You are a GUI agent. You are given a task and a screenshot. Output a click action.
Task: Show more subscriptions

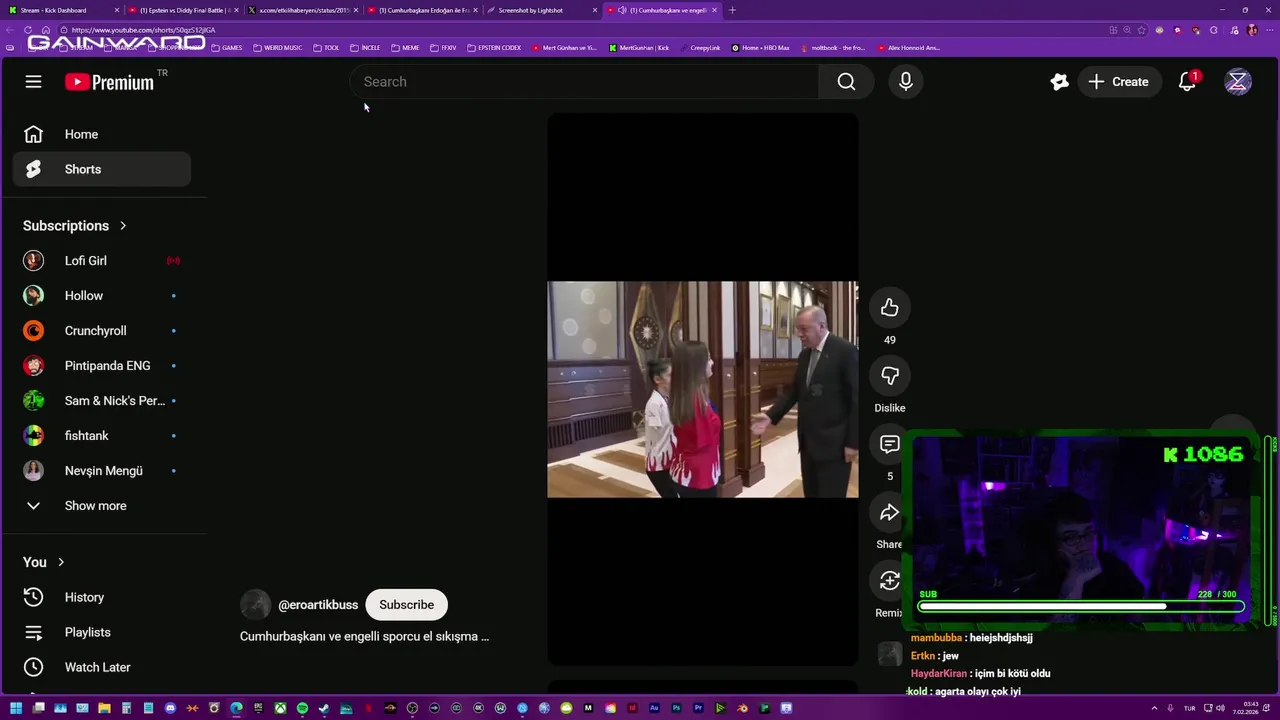(96, 506)
